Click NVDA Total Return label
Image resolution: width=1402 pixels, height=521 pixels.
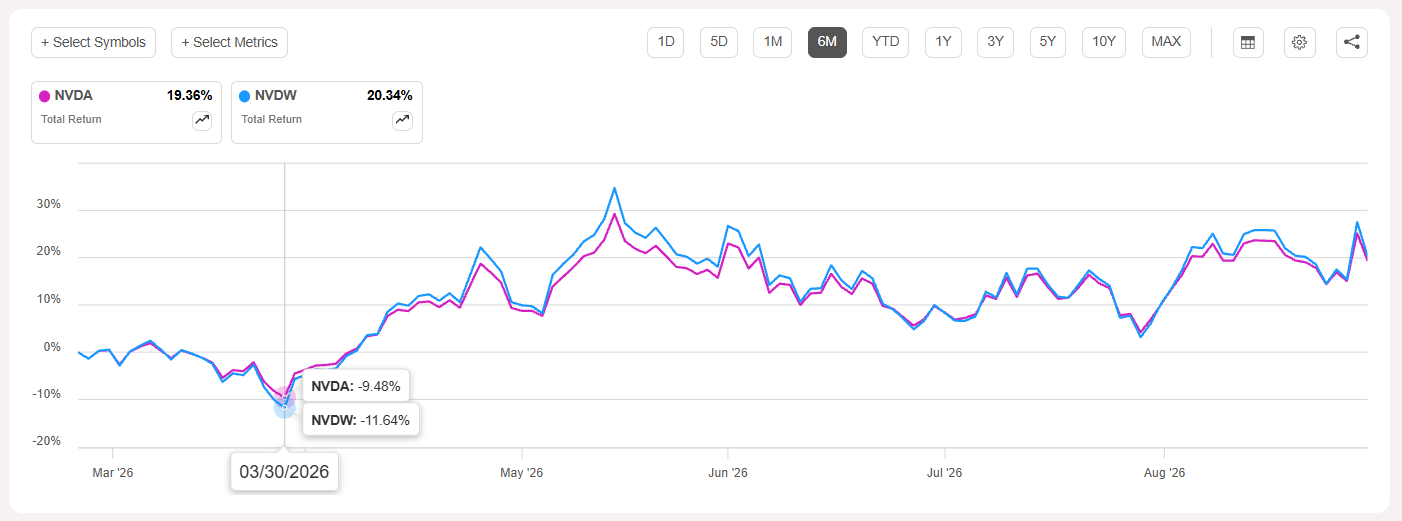[71, 119]
